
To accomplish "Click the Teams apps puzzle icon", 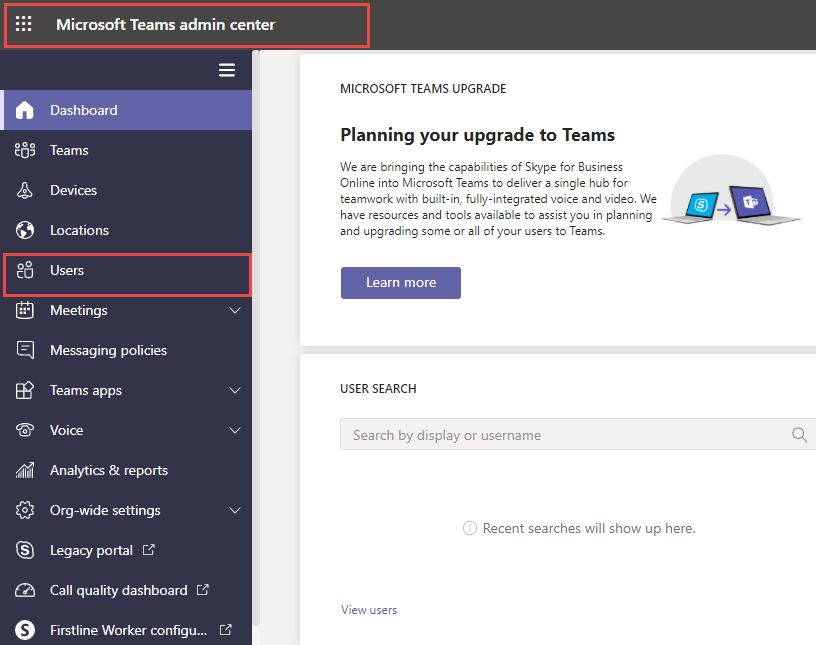I will coord(24,390).
